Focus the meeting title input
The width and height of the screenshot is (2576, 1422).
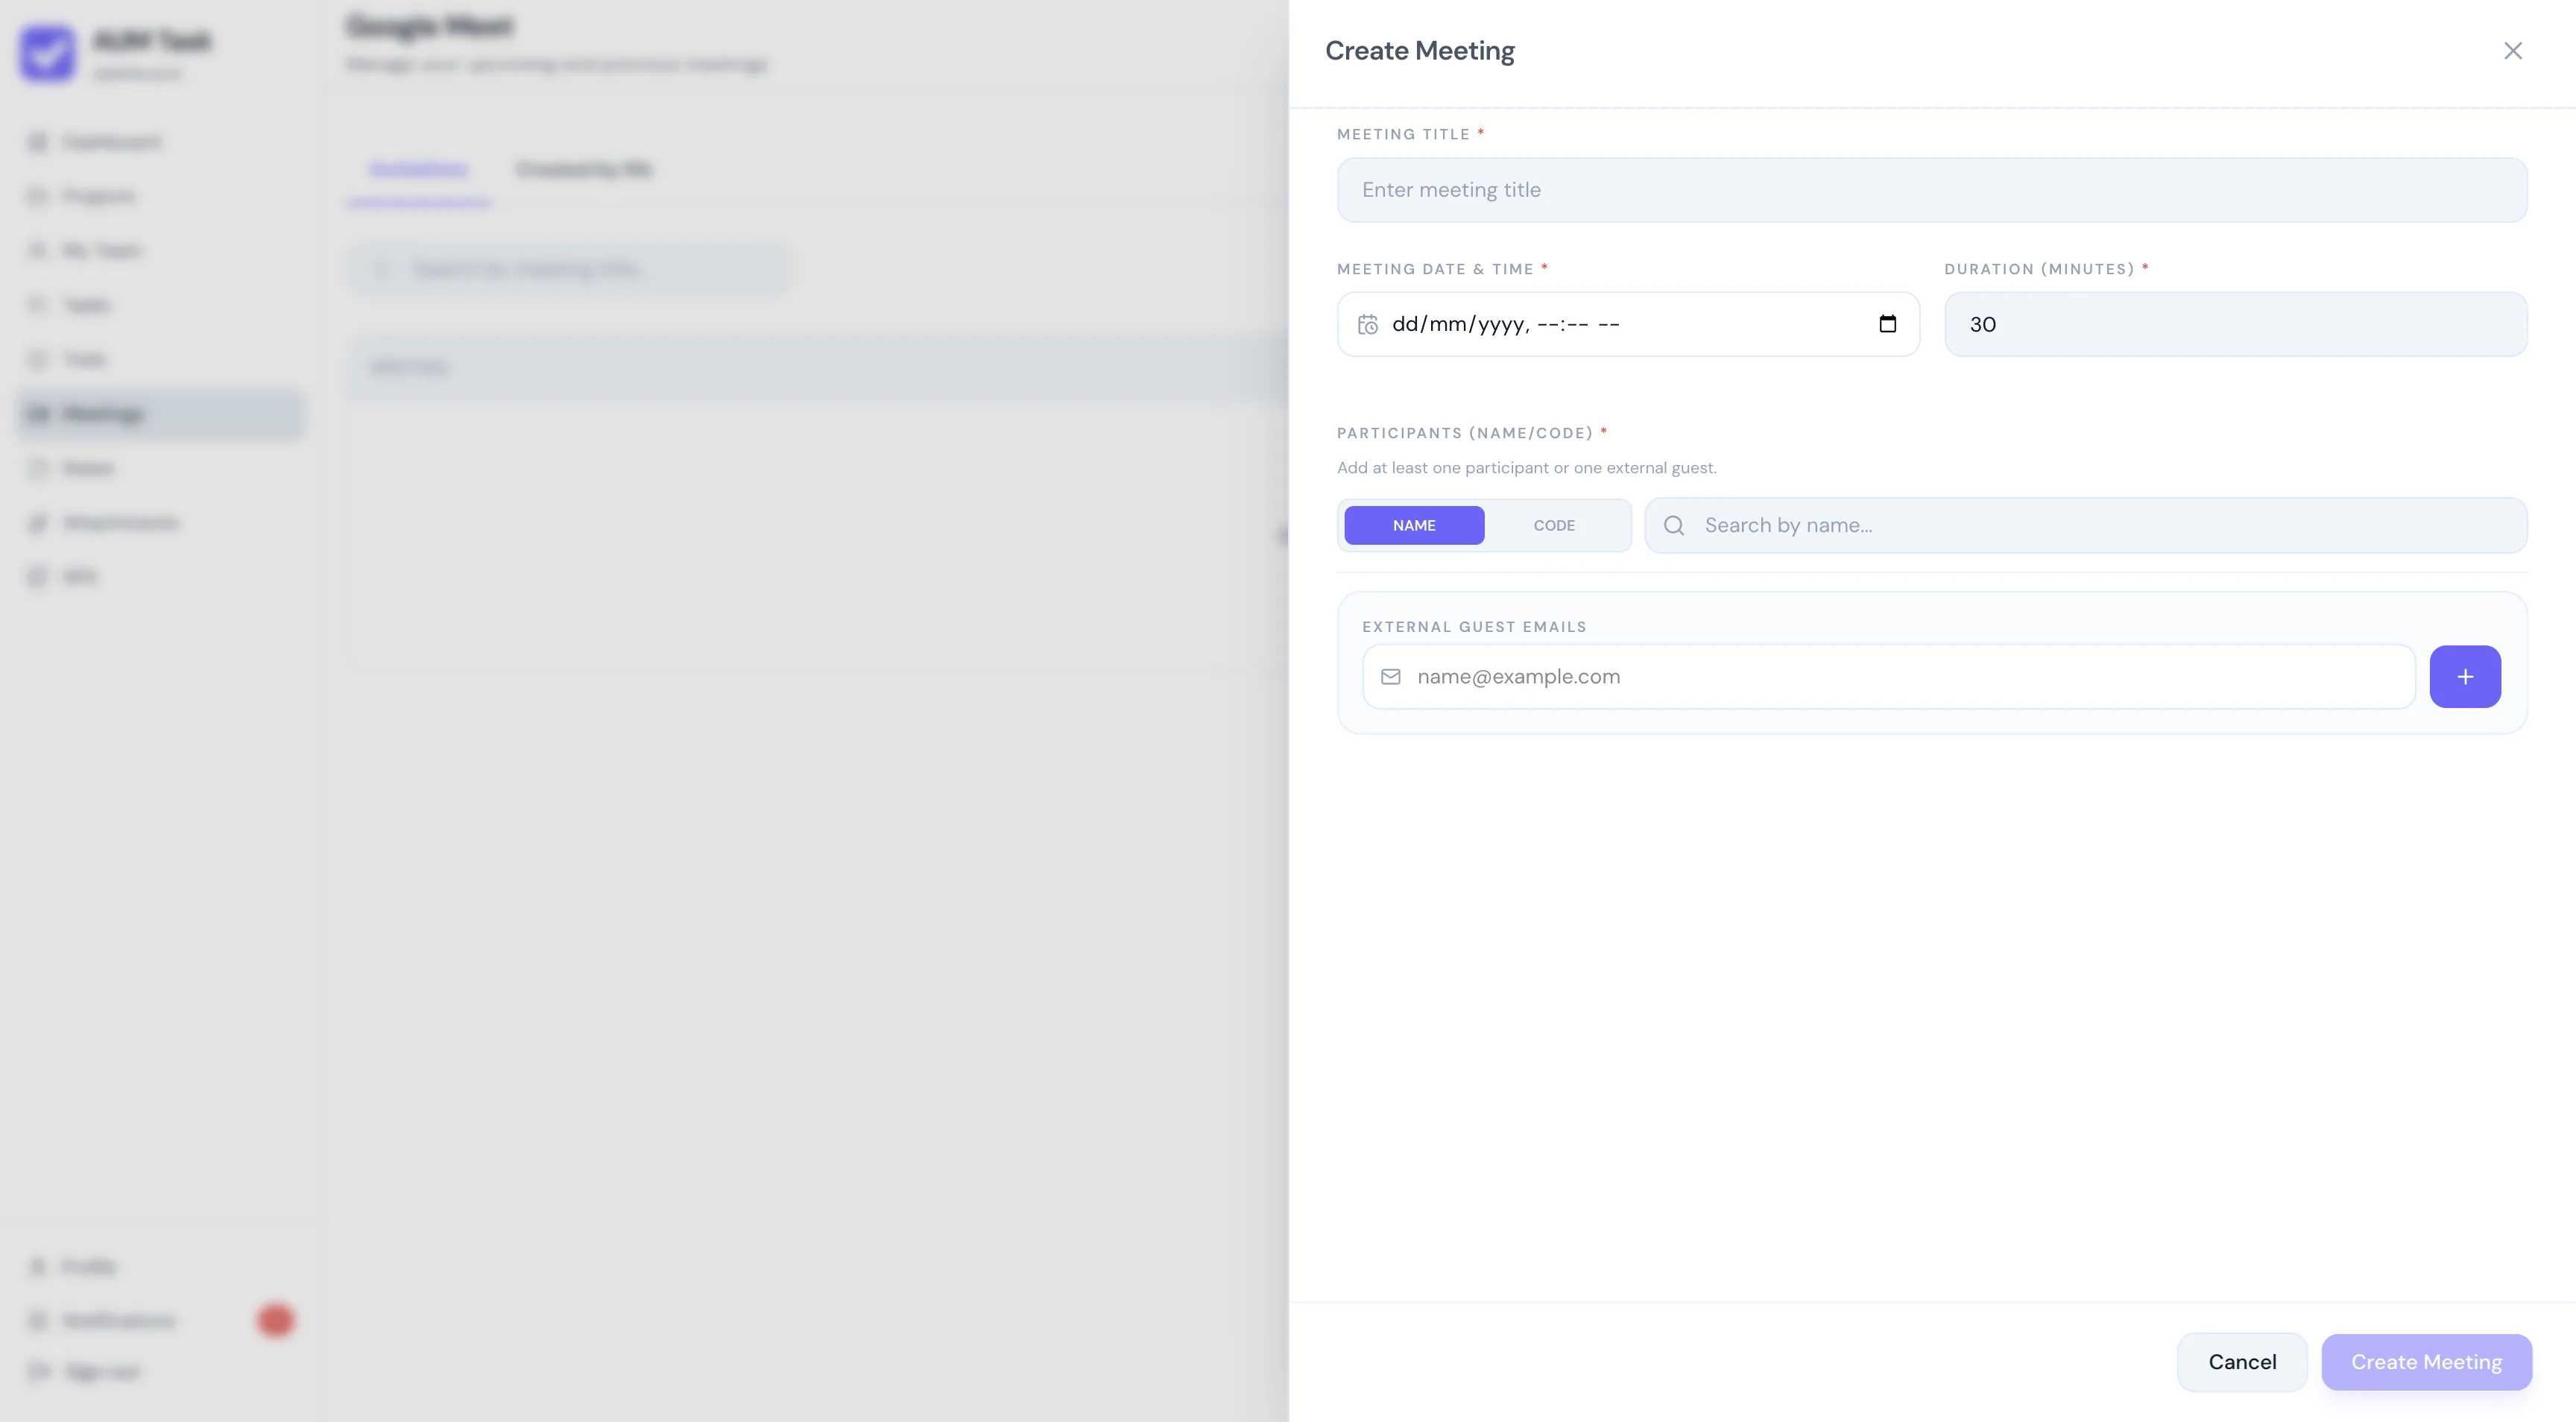click(x=1932, y=190)
